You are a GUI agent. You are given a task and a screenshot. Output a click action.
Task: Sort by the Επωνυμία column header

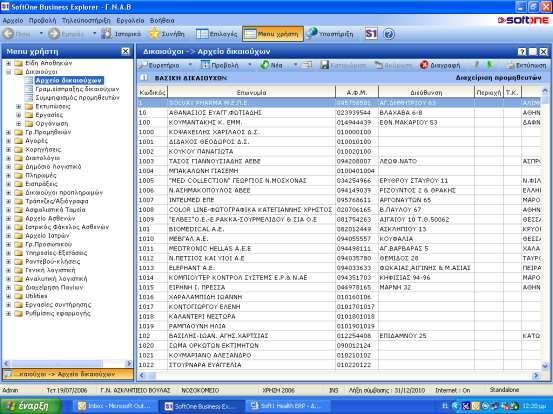pos(251,92)
